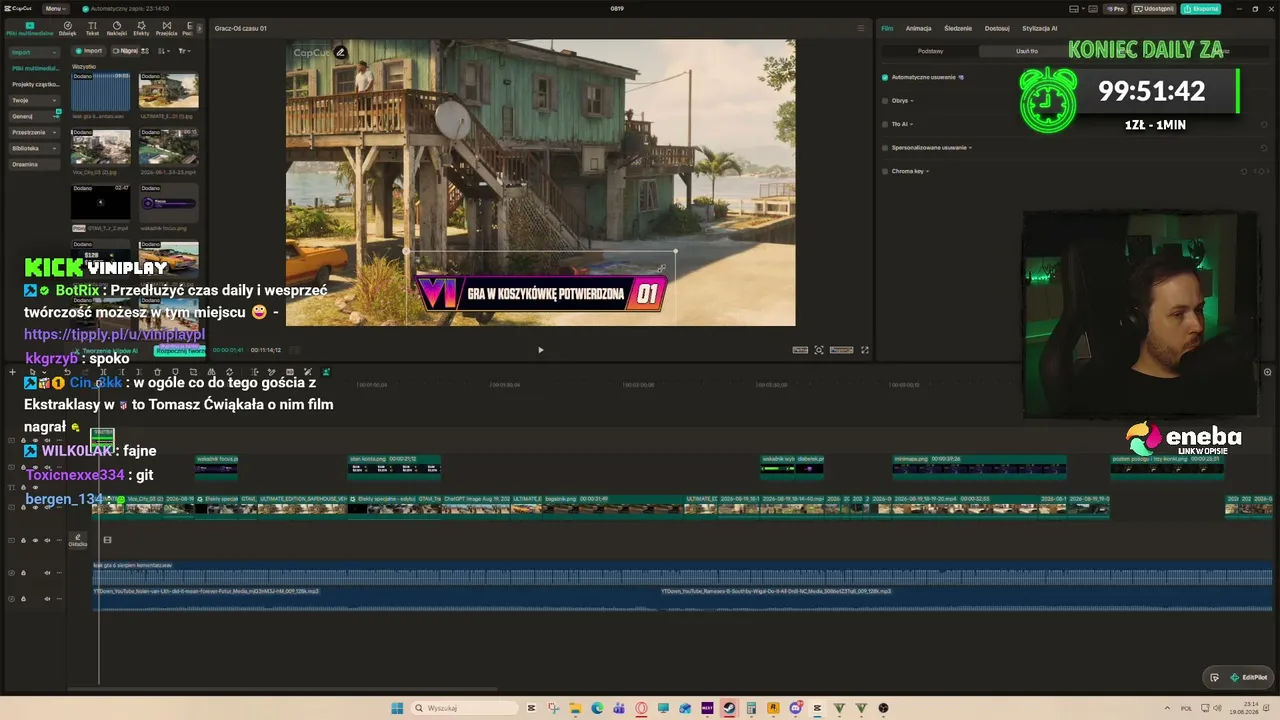The image size is (1280, 720).
Task: Open the player panel hamburger menu
Action: (861, 28)
